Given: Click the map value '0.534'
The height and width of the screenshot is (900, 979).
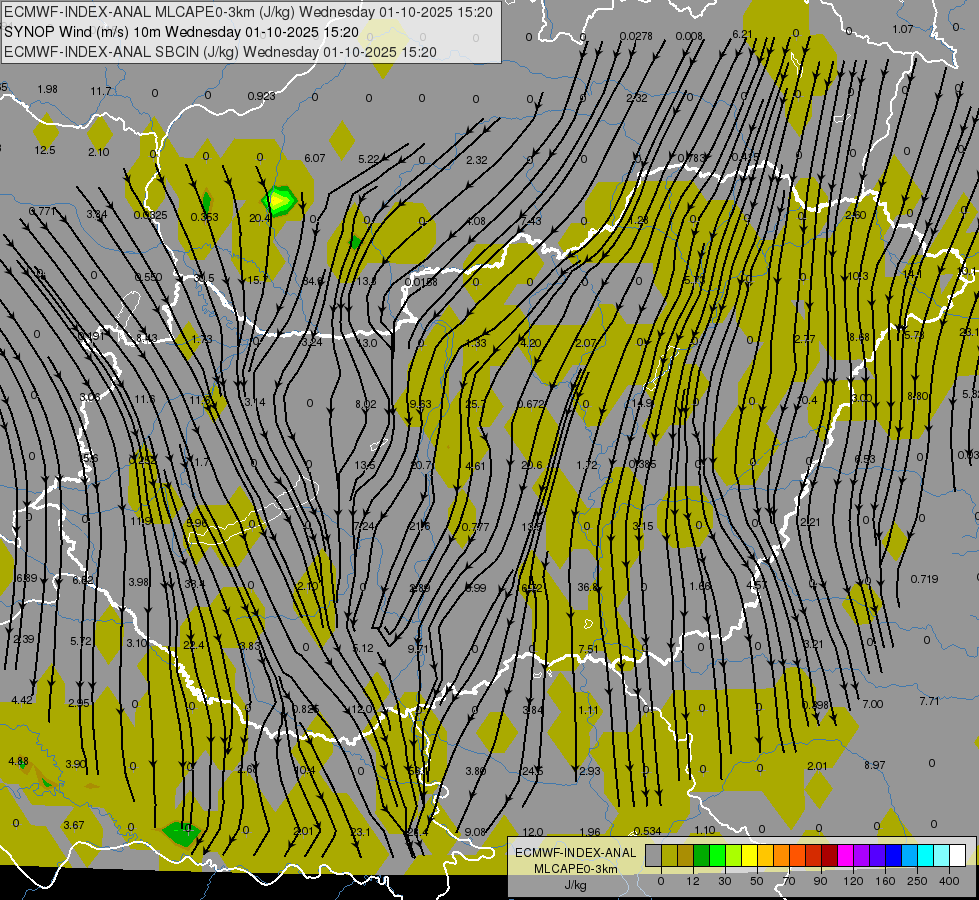Looking at the screenshot, I should coord(647,831).
